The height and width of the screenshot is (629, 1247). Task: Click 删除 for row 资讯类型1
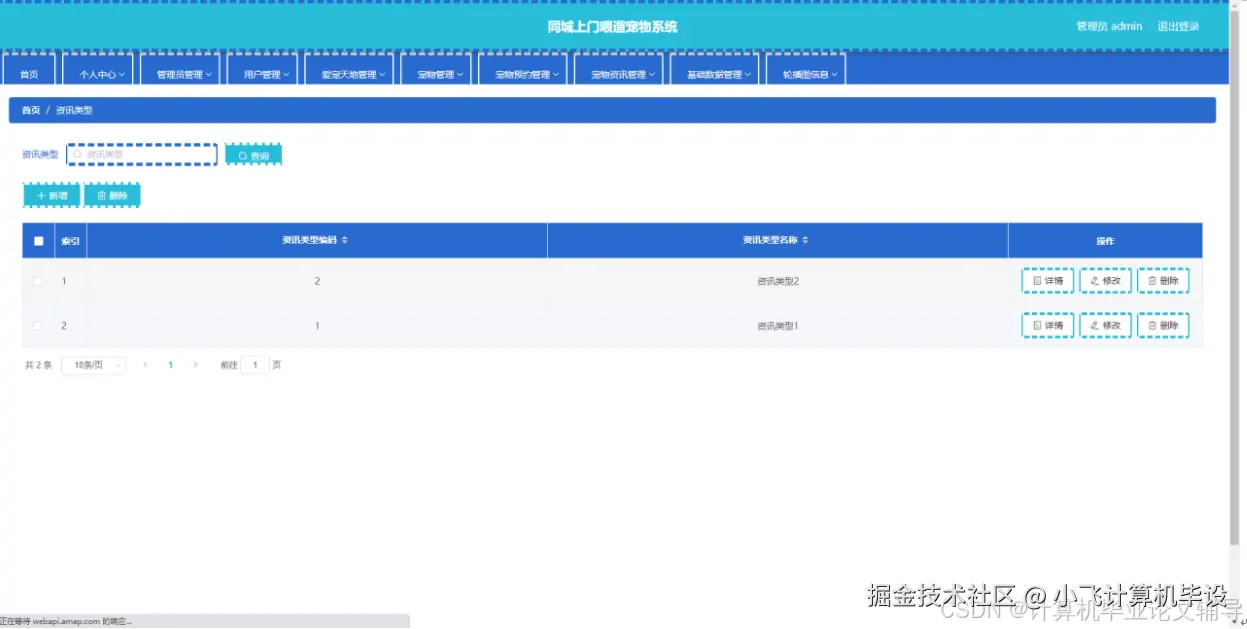click(x=1163, y=325)
